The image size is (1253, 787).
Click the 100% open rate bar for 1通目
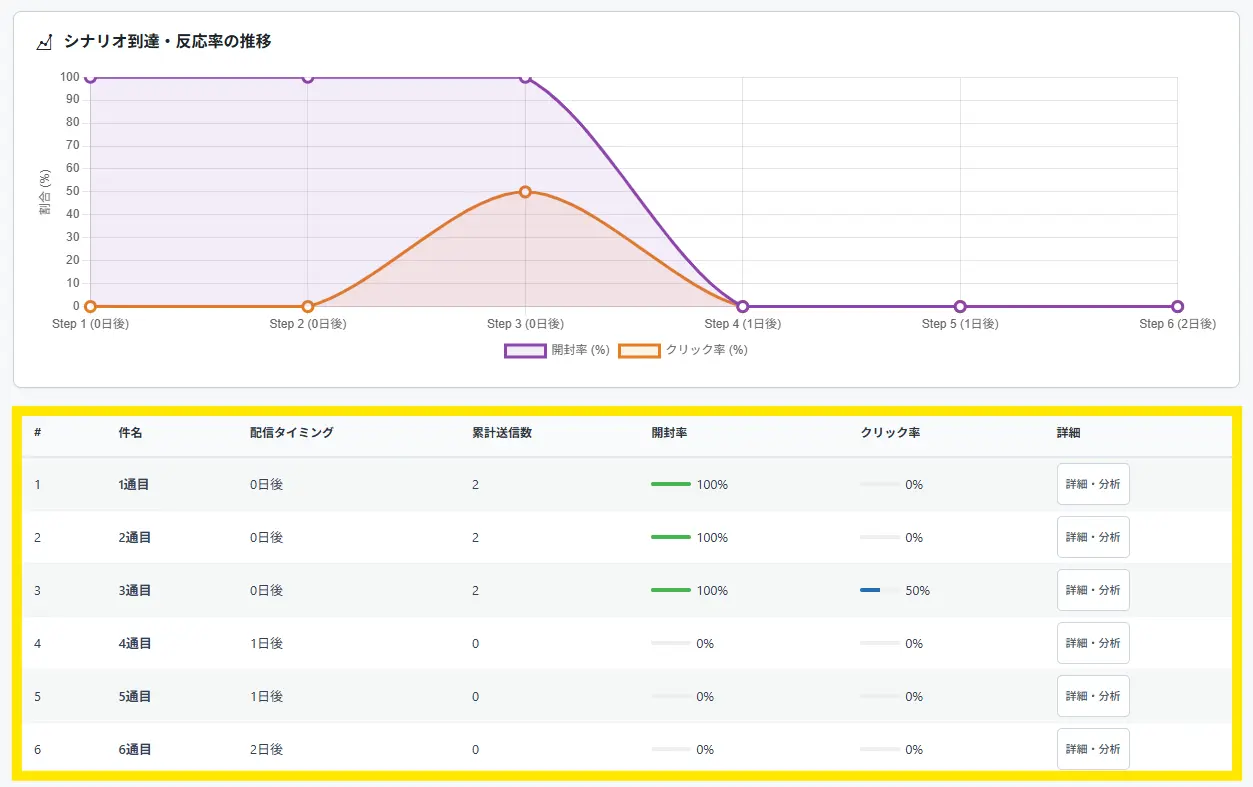click(x=671, y=484)
